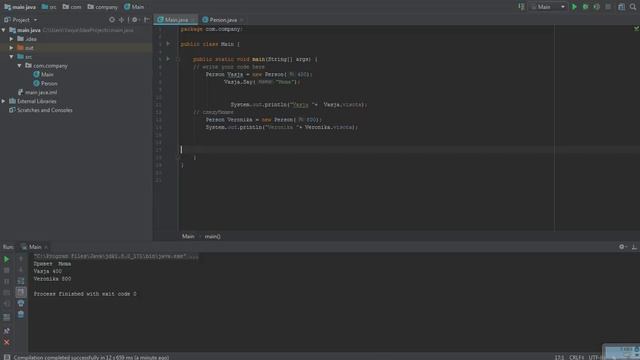Click "Process finished with exit code 0" text
Screen dimensions: 640x360
click(85, 294)
